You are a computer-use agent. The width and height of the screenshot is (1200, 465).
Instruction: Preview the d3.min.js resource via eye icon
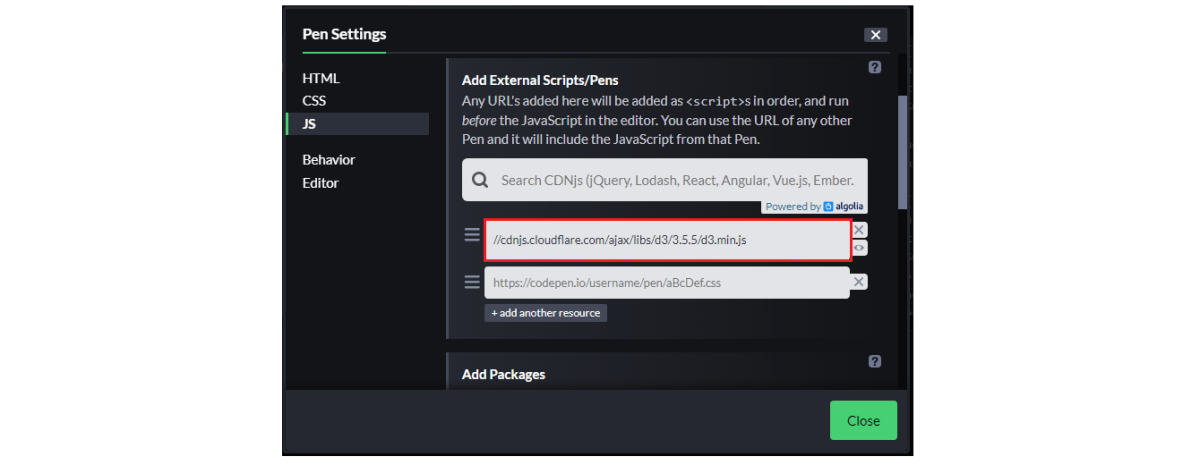pyautogui.click(x=859, y=248)
